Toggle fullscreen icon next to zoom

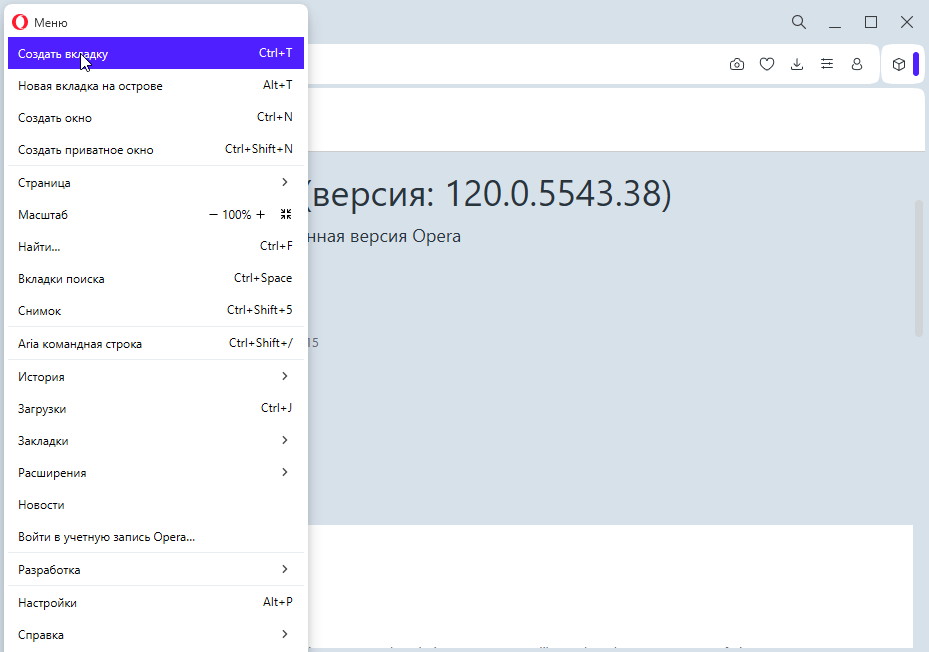(x=286, y=214)
